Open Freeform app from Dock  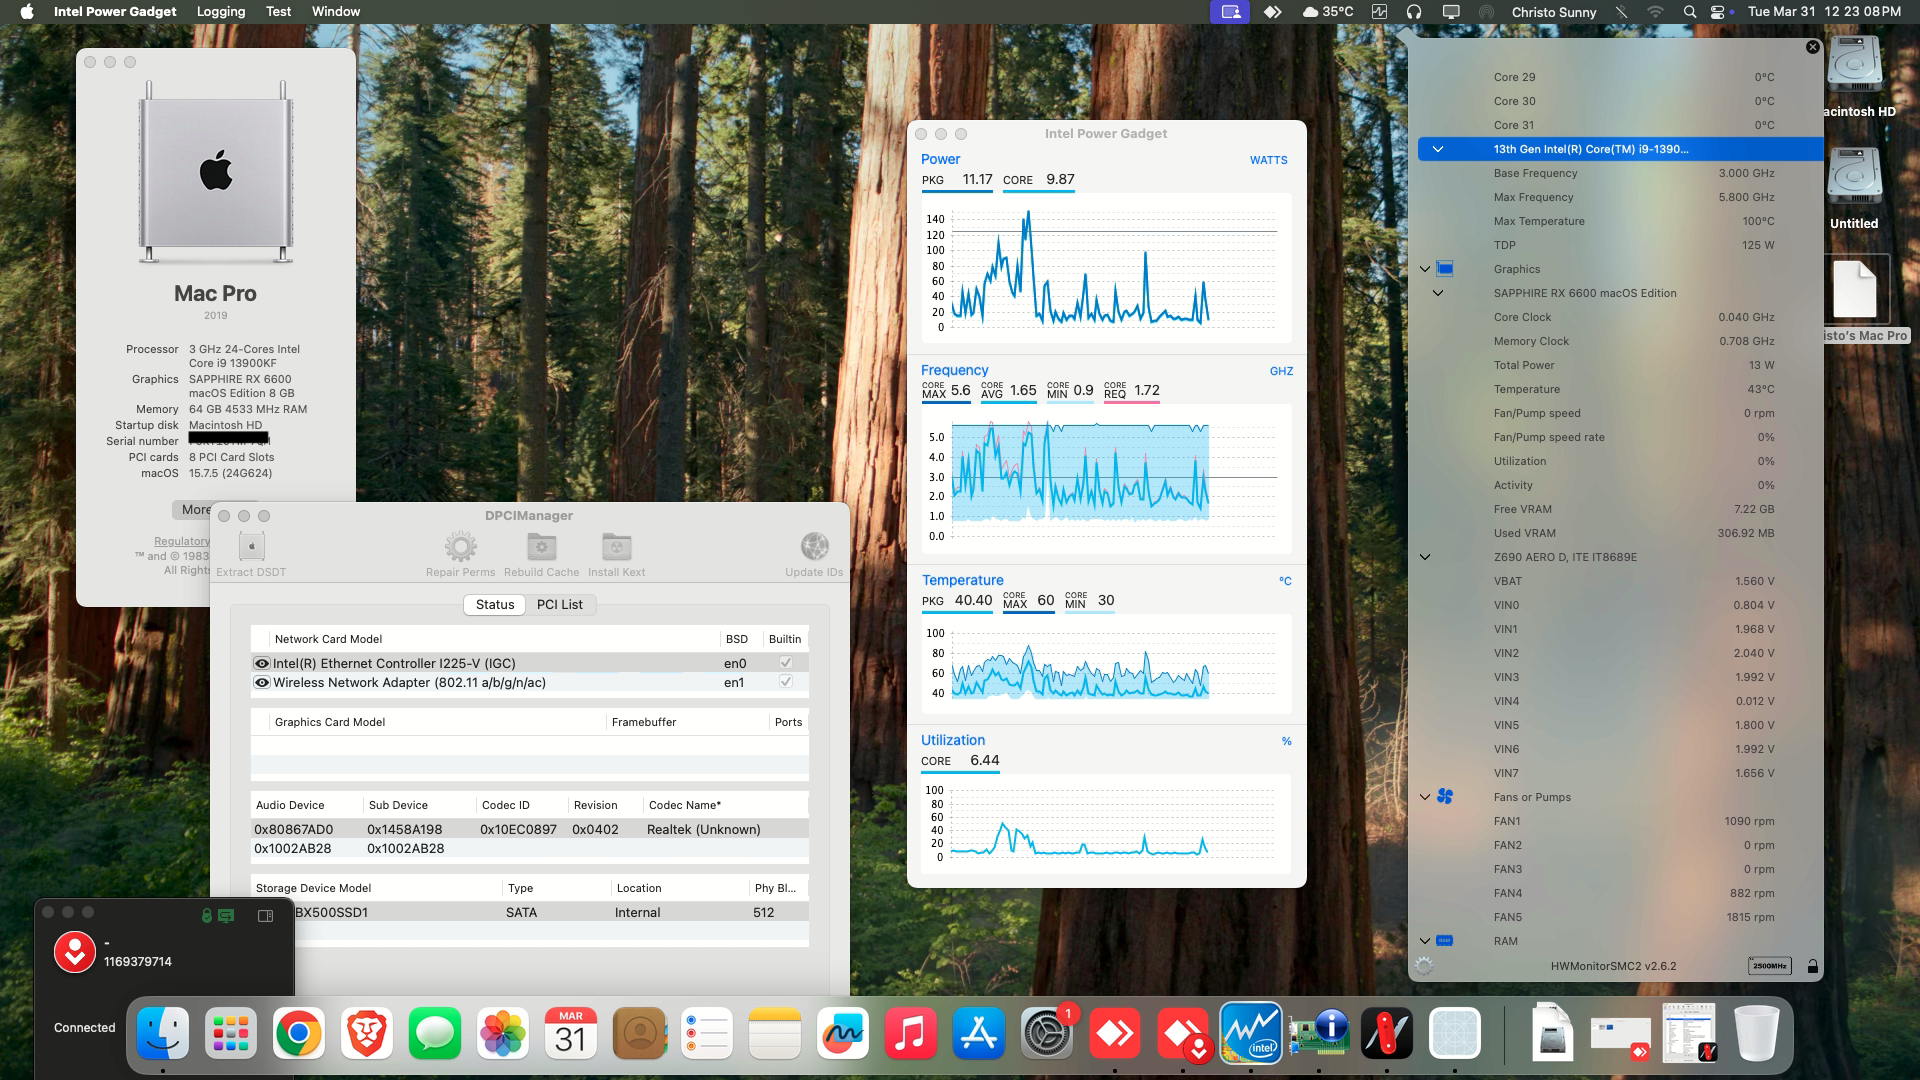842,1033
